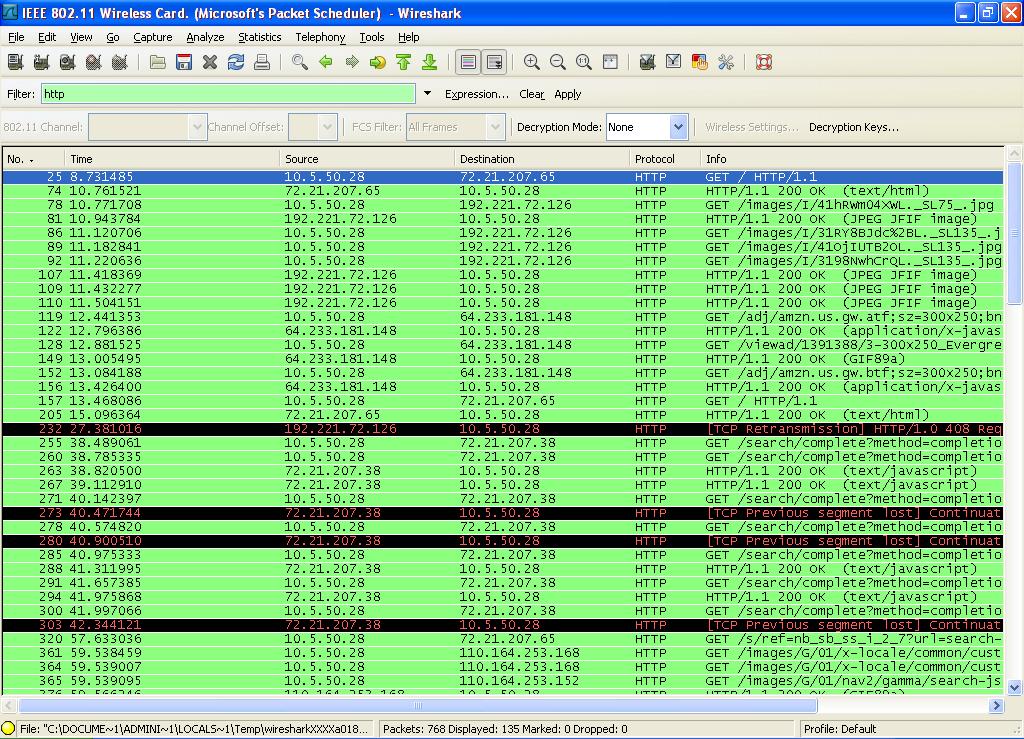Reset zoom to normal size
Image resolution: width=1024 pixels, height=739 pixels.
pos(584,62)
